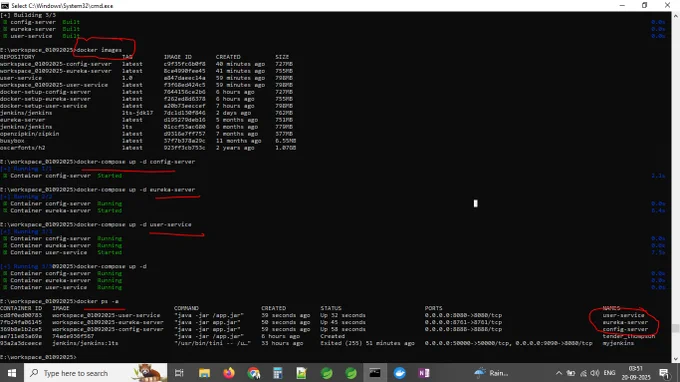Open the Rain weather widget
This screenshot has width=680, height=382.
click(x=491, y=373)
